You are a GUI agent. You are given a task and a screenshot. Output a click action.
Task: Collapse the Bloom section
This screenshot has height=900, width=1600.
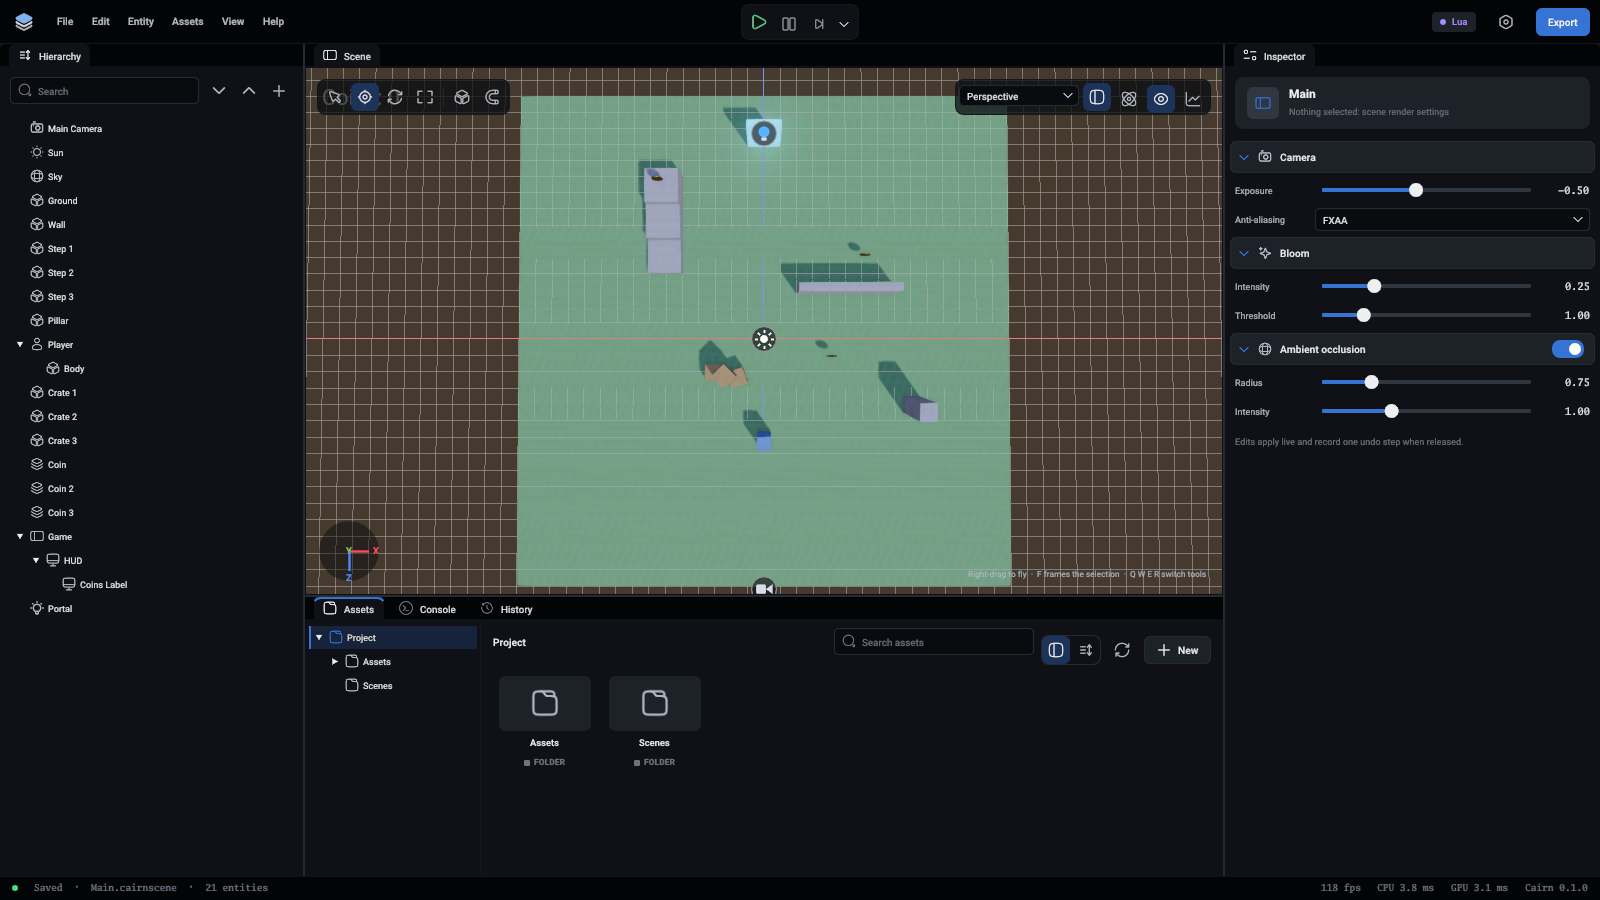click(1244, 253)
